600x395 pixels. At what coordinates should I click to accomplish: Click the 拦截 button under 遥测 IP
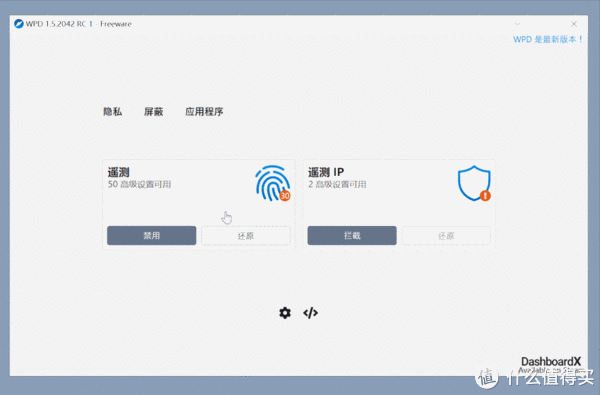pos(352,235)
